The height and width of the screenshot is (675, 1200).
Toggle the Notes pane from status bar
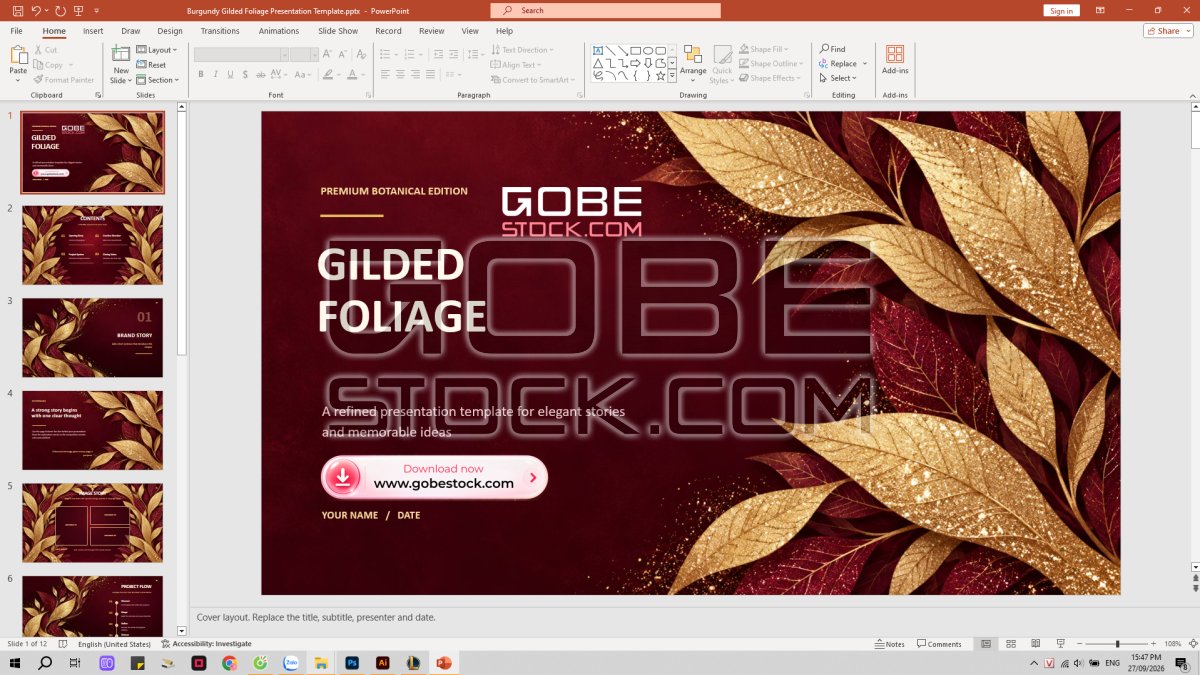click(889, 644)
